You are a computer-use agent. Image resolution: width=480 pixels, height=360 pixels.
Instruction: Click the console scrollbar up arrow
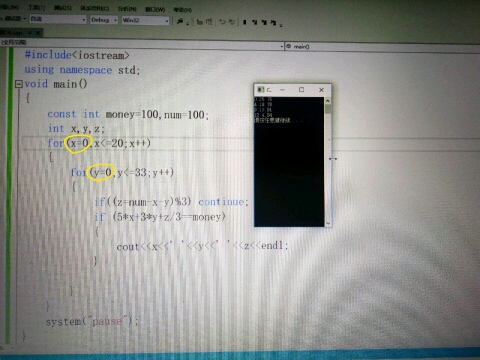pyautogui.click(x=328, y=101)
